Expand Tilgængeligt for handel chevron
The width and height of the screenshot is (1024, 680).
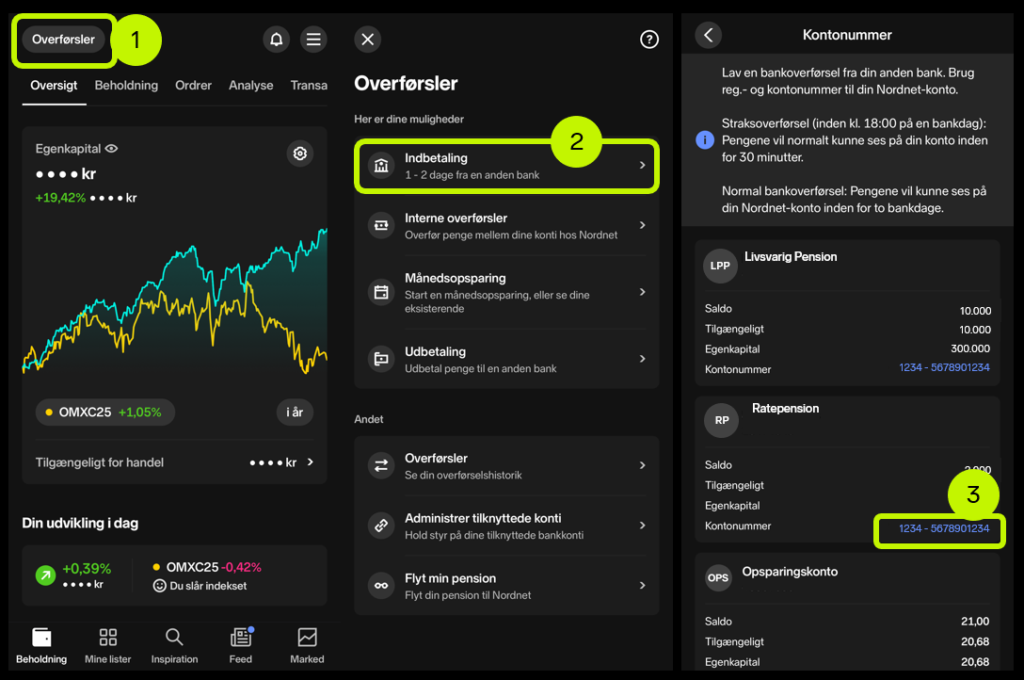(310, 462)
